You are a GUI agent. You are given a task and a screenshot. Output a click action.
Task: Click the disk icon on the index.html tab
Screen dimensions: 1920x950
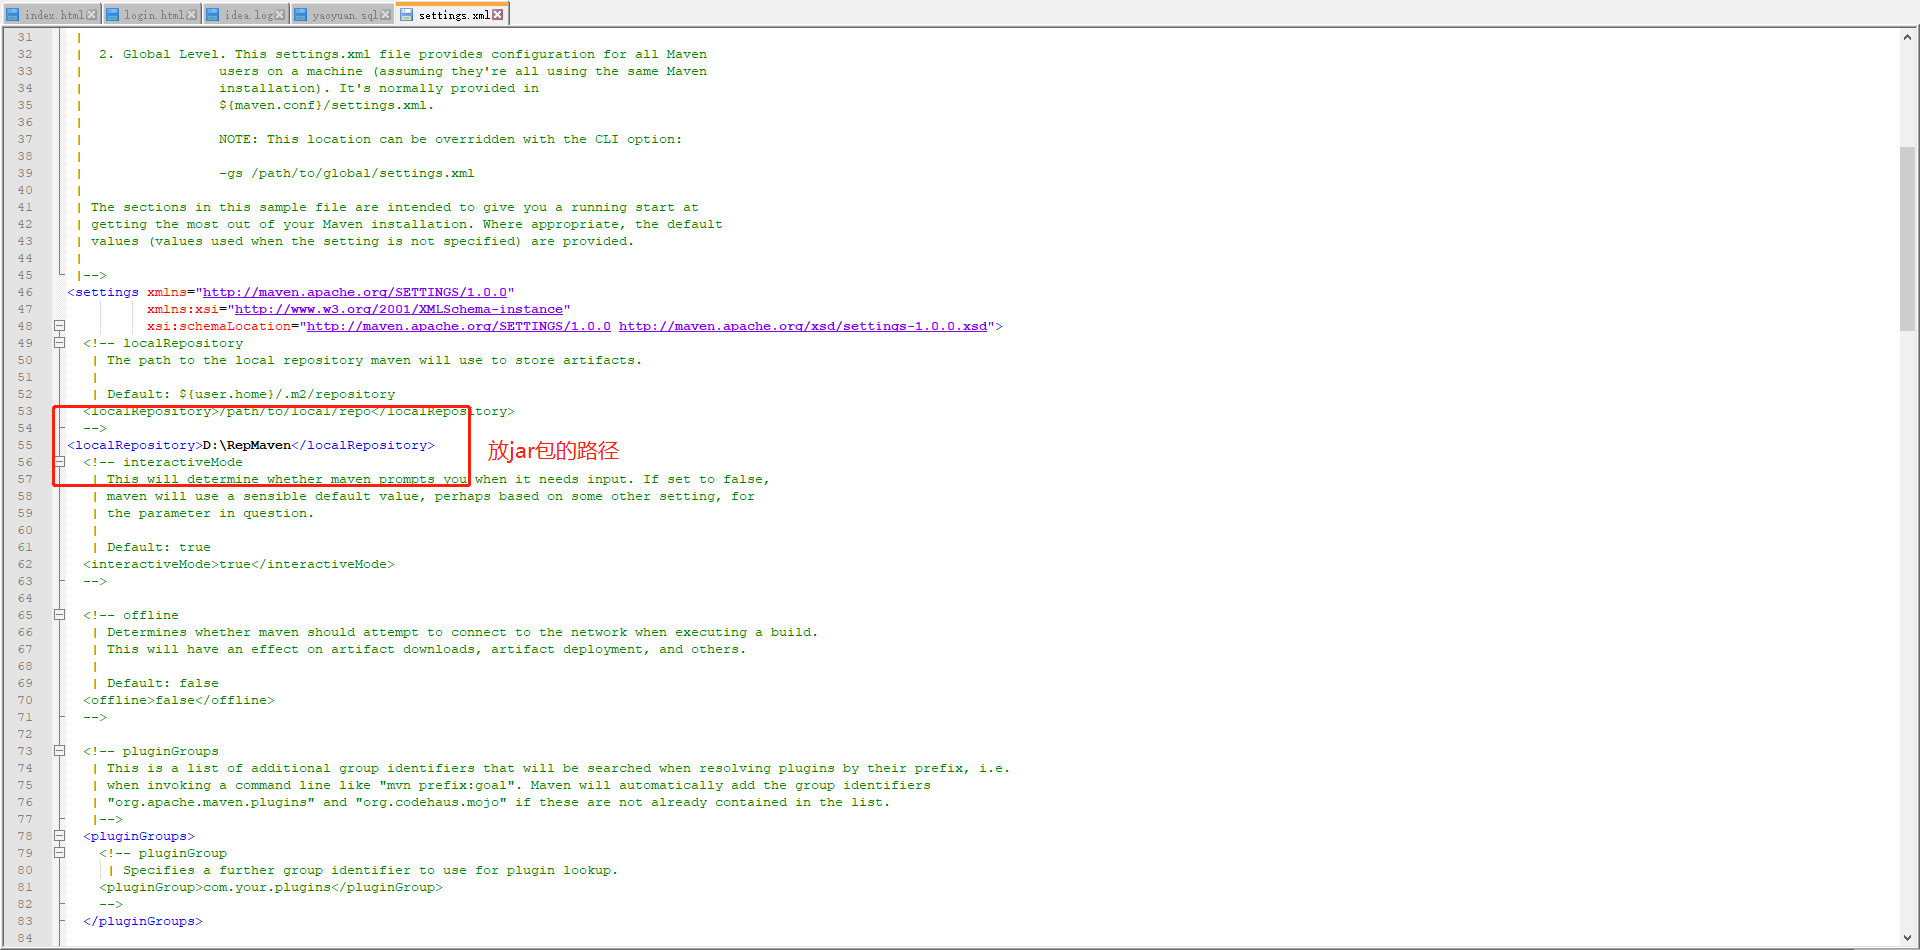[x=12, y=14]
